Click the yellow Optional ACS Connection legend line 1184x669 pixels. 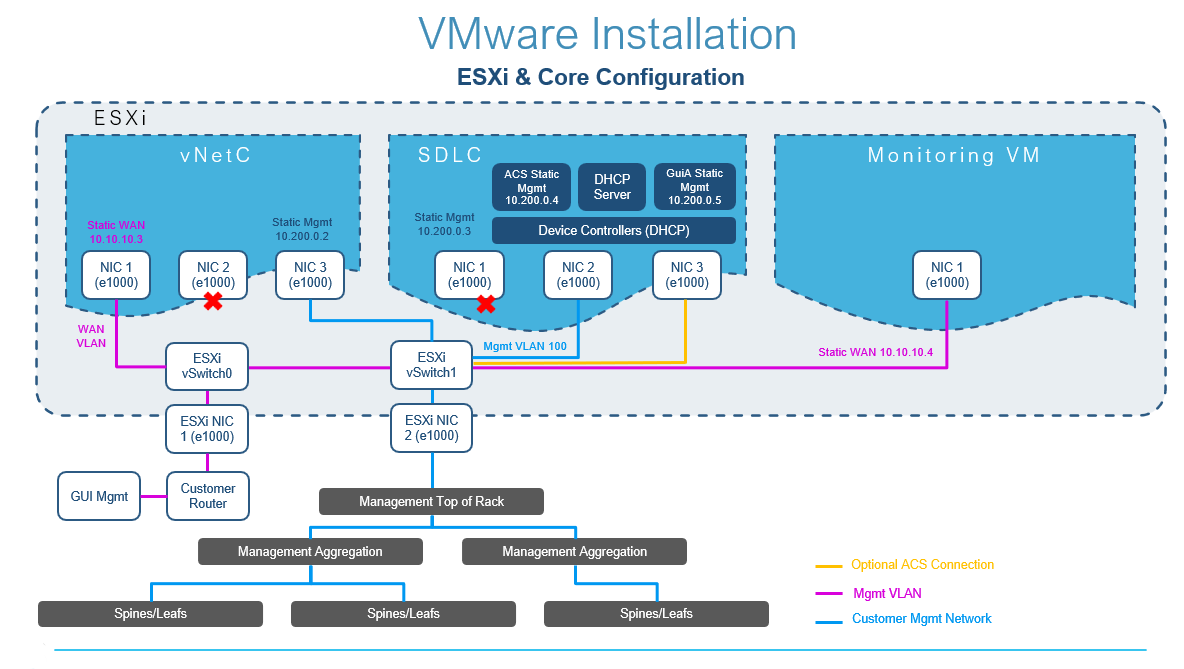[829, 566]
